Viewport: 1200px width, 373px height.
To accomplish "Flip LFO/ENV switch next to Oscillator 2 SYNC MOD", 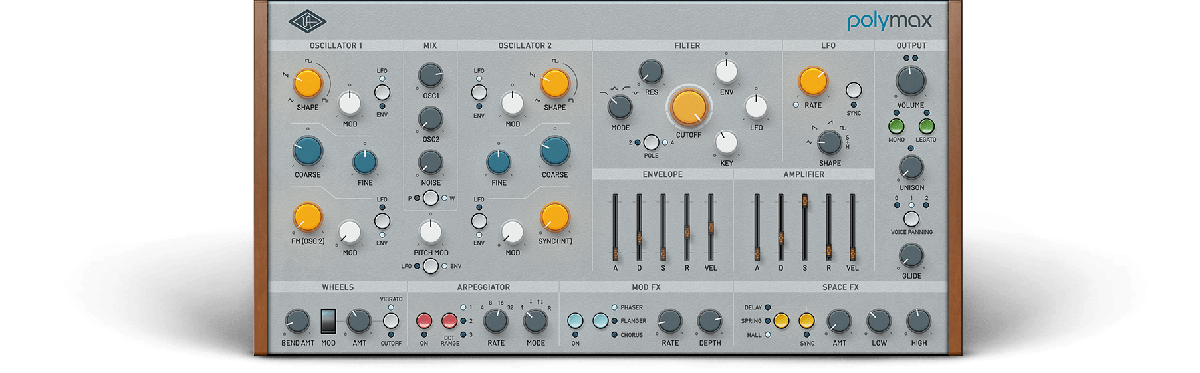I will click(479, 221).
